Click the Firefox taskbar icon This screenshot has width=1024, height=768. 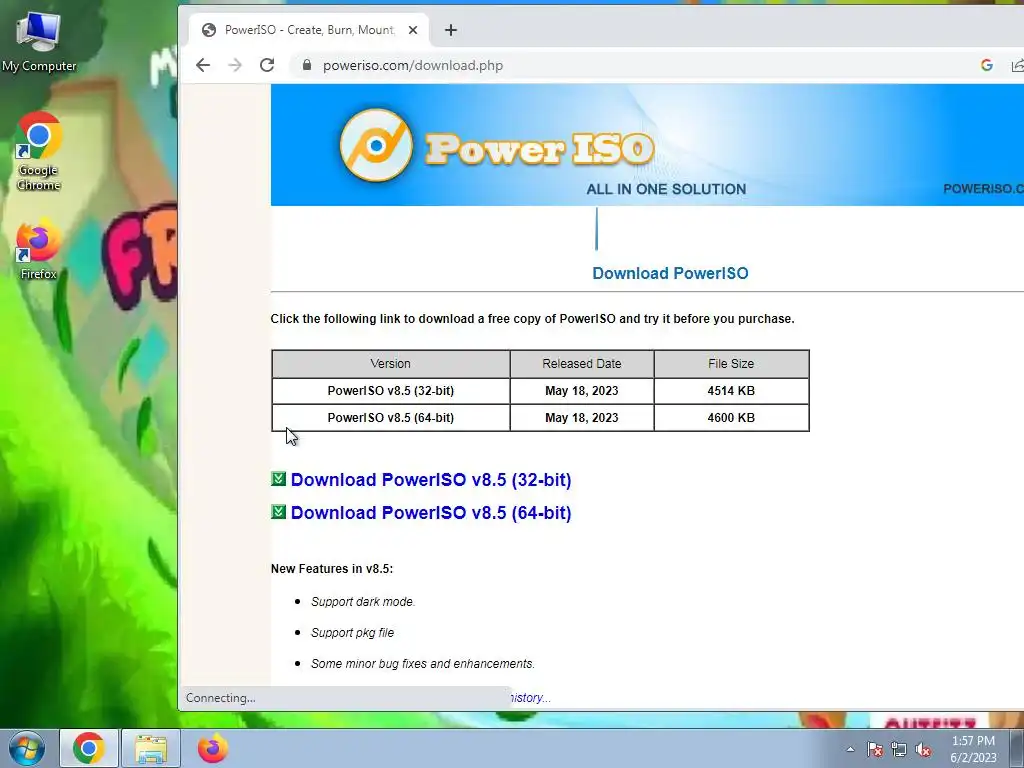[x=213, y=748]
